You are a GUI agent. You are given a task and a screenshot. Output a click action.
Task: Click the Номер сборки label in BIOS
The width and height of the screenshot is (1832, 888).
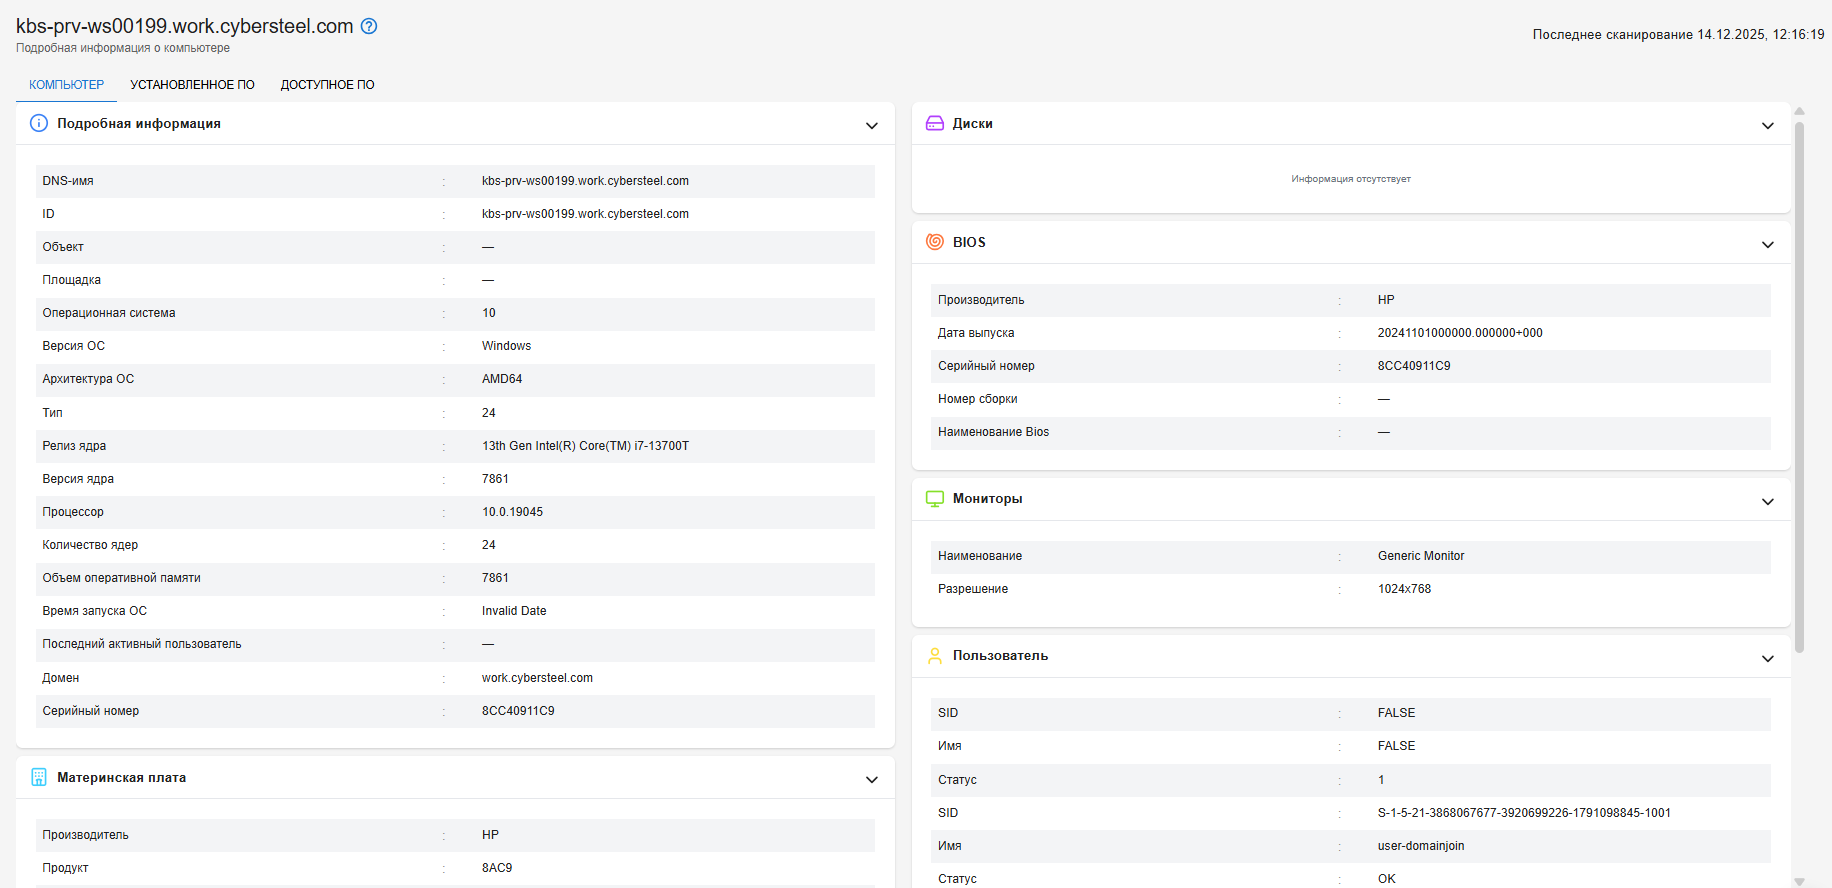point(977,399)
